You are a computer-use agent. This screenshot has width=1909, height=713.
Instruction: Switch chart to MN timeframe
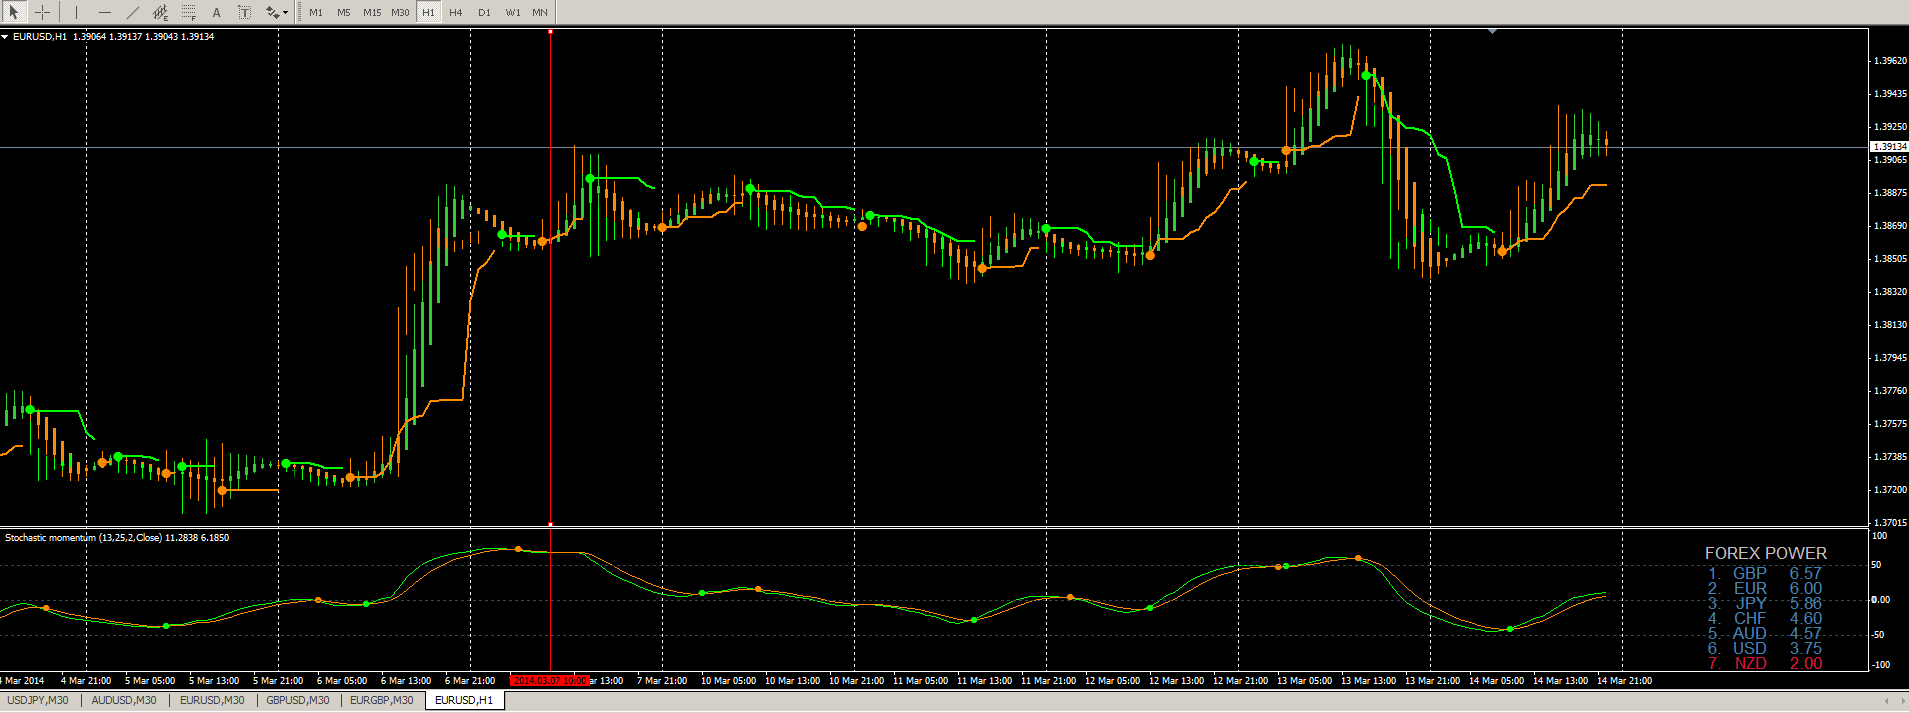coord(540,12)
